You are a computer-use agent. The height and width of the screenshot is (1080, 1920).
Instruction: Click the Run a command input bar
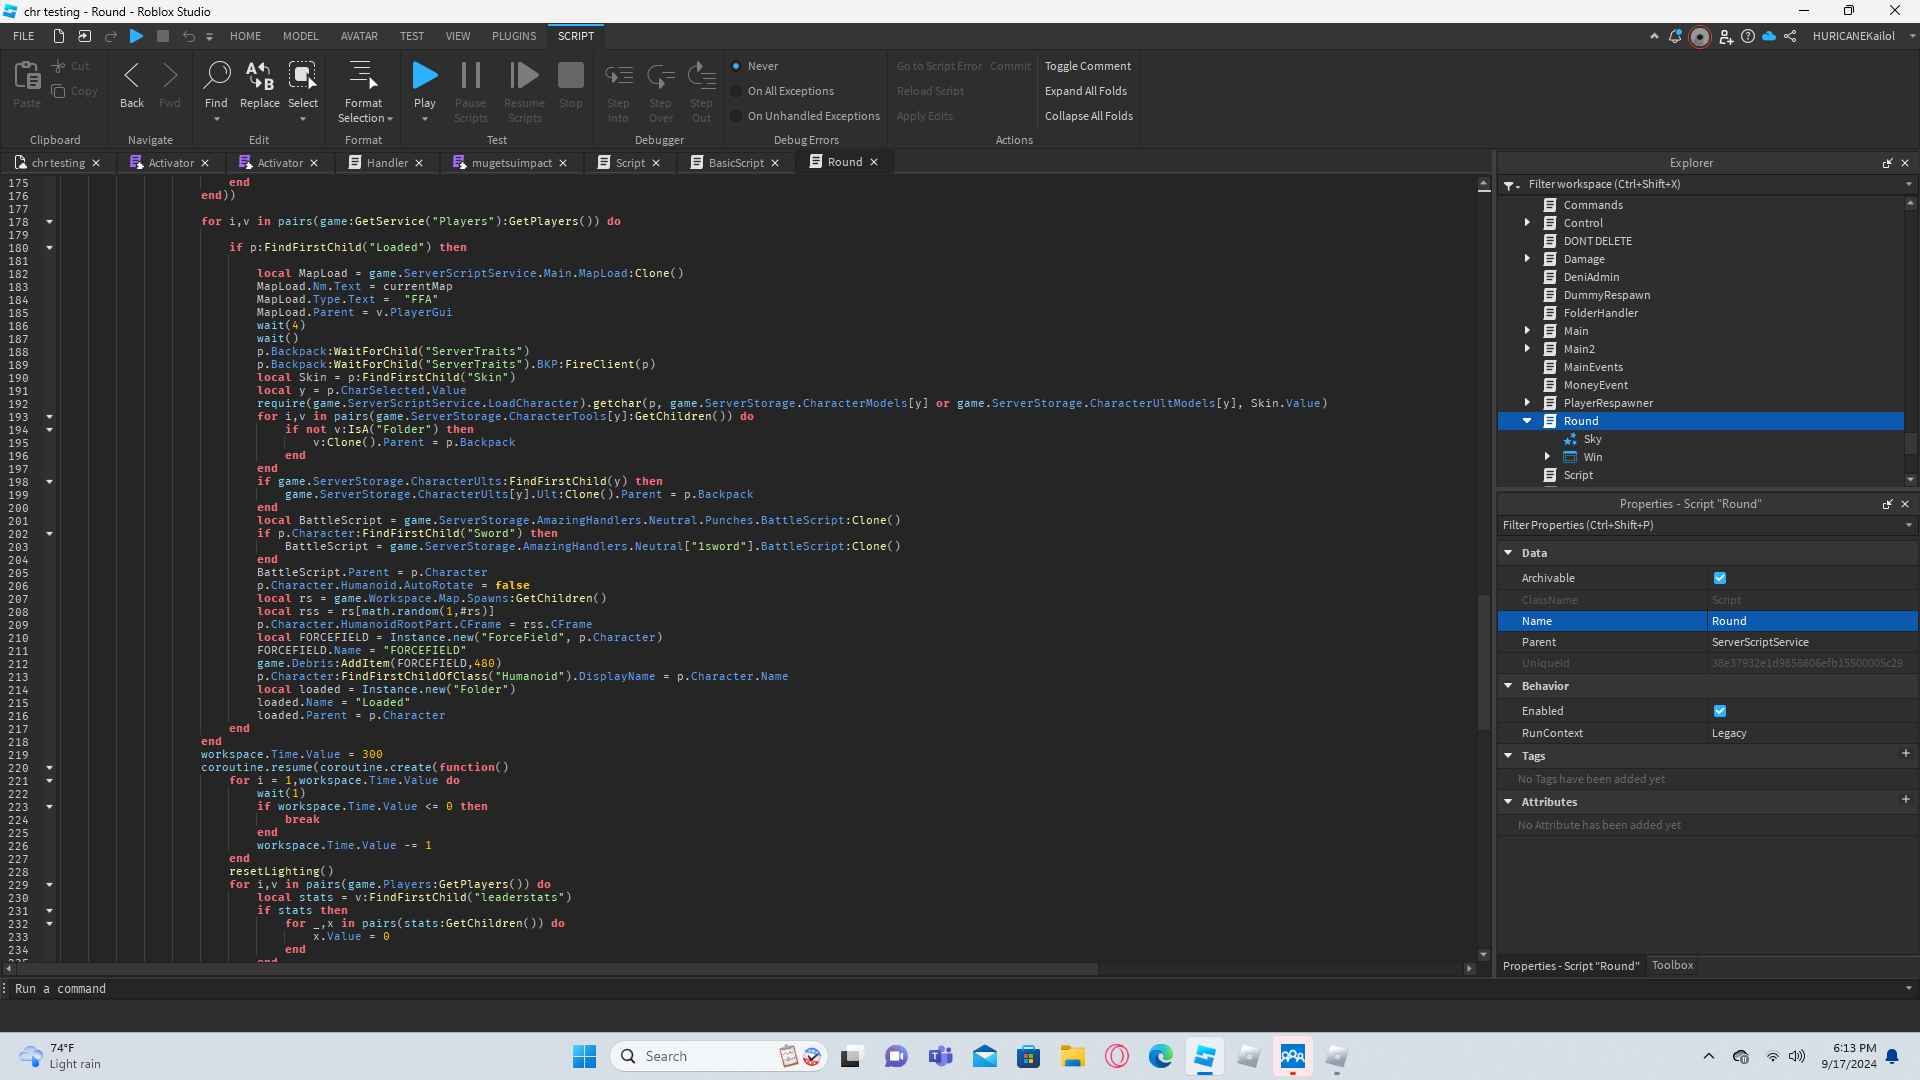(955, 988)
